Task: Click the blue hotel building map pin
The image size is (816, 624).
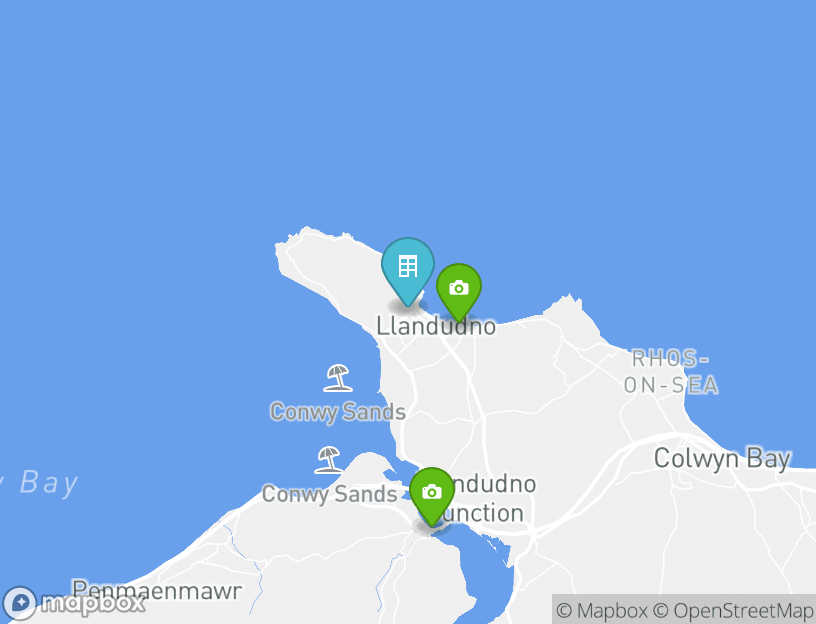Action: coord(407,272)
